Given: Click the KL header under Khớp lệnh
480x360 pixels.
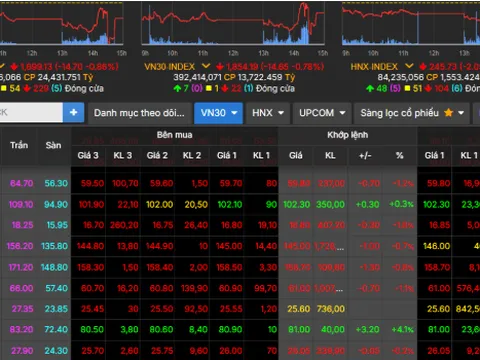Looking at the screenshot, I should click(x=330, y=155).
